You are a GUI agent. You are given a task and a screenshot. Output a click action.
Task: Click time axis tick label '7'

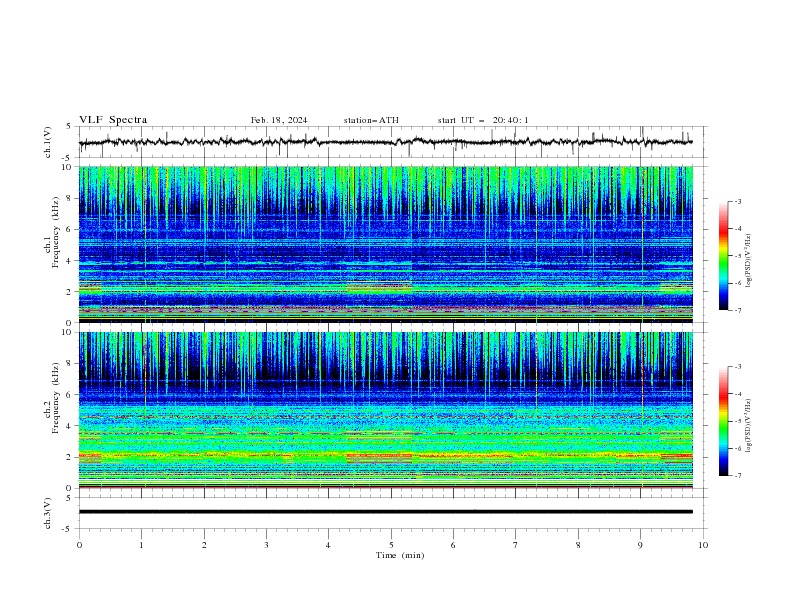click(516, 545)
